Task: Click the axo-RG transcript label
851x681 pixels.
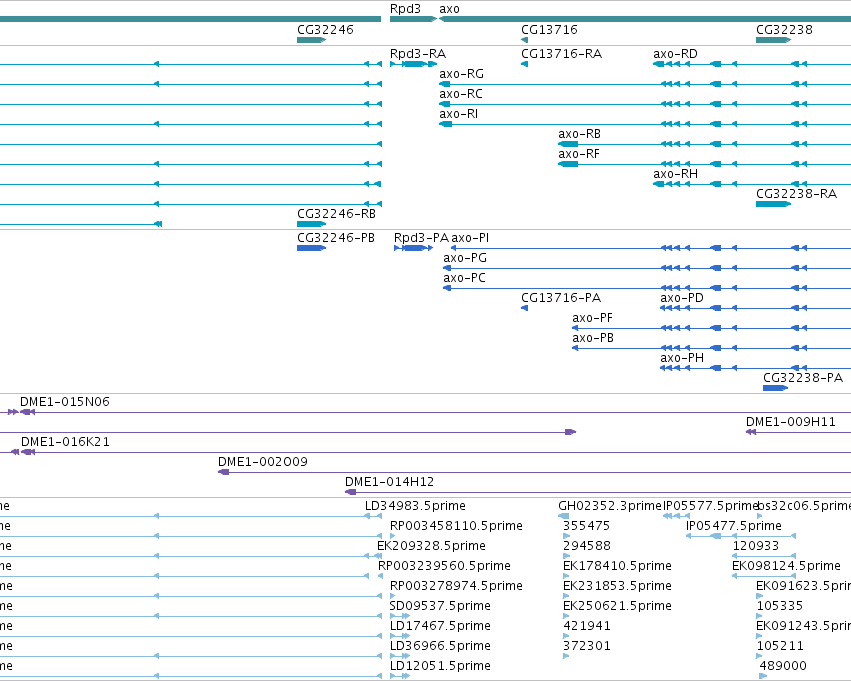Action: (x=461, y=74)
